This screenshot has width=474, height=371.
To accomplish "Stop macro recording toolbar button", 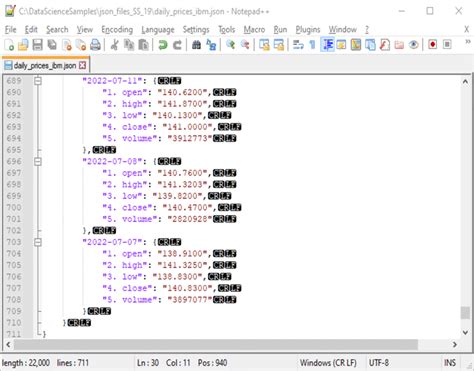I will (447, 45).
